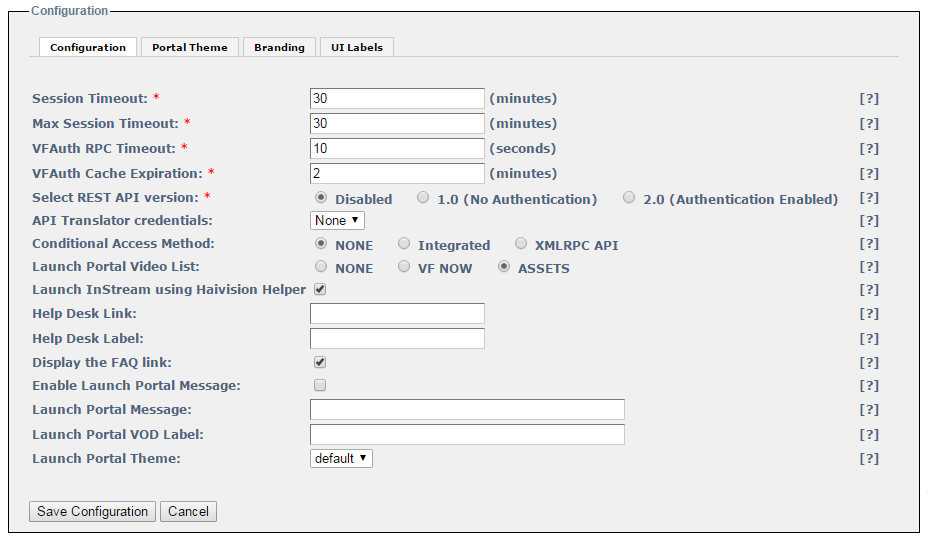The height and width of the screenshot is (539, 928).
Task: Show help for Select REST API version
Action: click(869, 198)
